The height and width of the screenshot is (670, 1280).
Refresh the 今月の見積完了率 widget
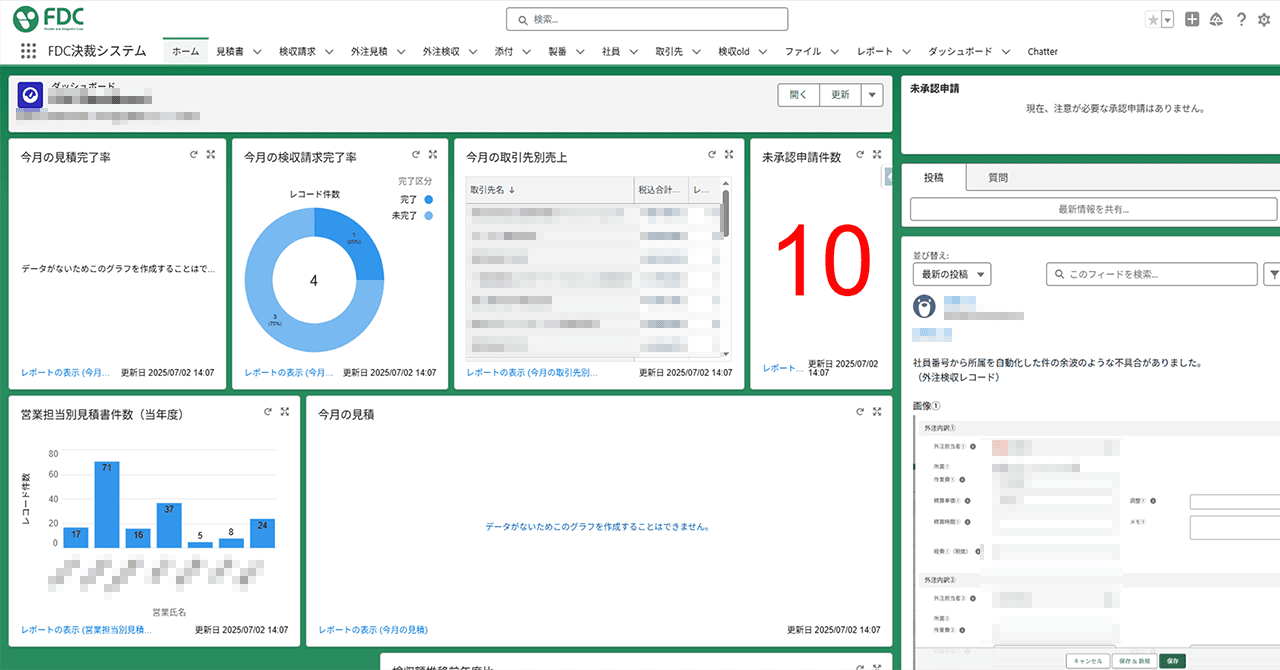click(x=194, y=155)
